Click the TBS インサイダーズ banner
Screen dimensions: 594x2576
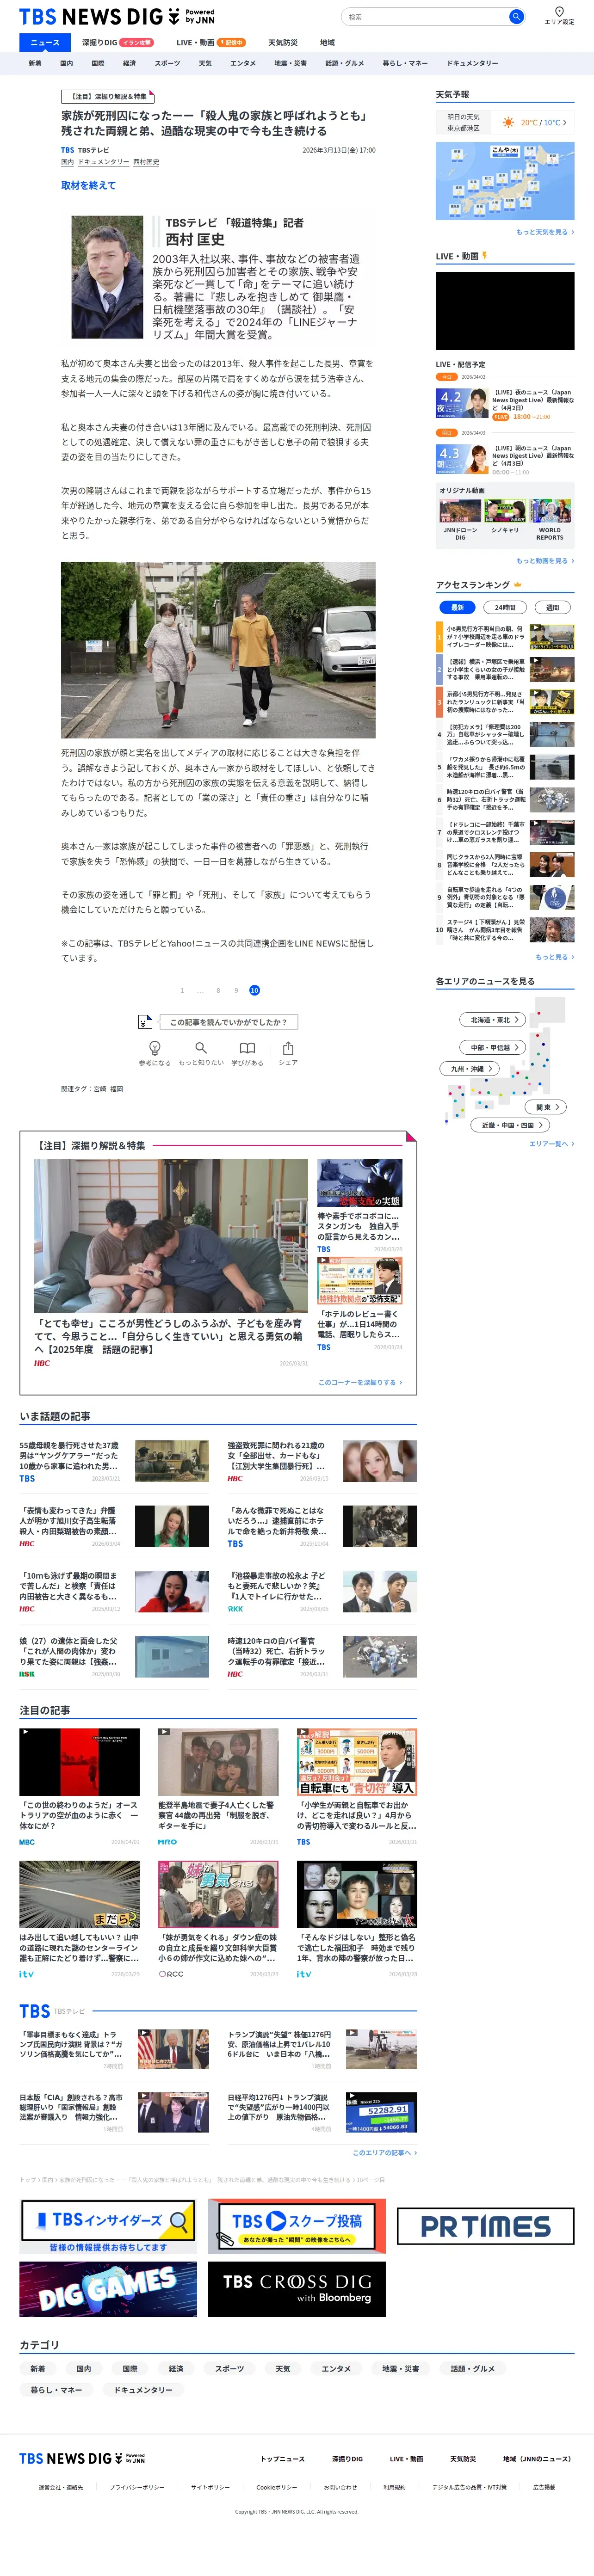pos(108,2225)
